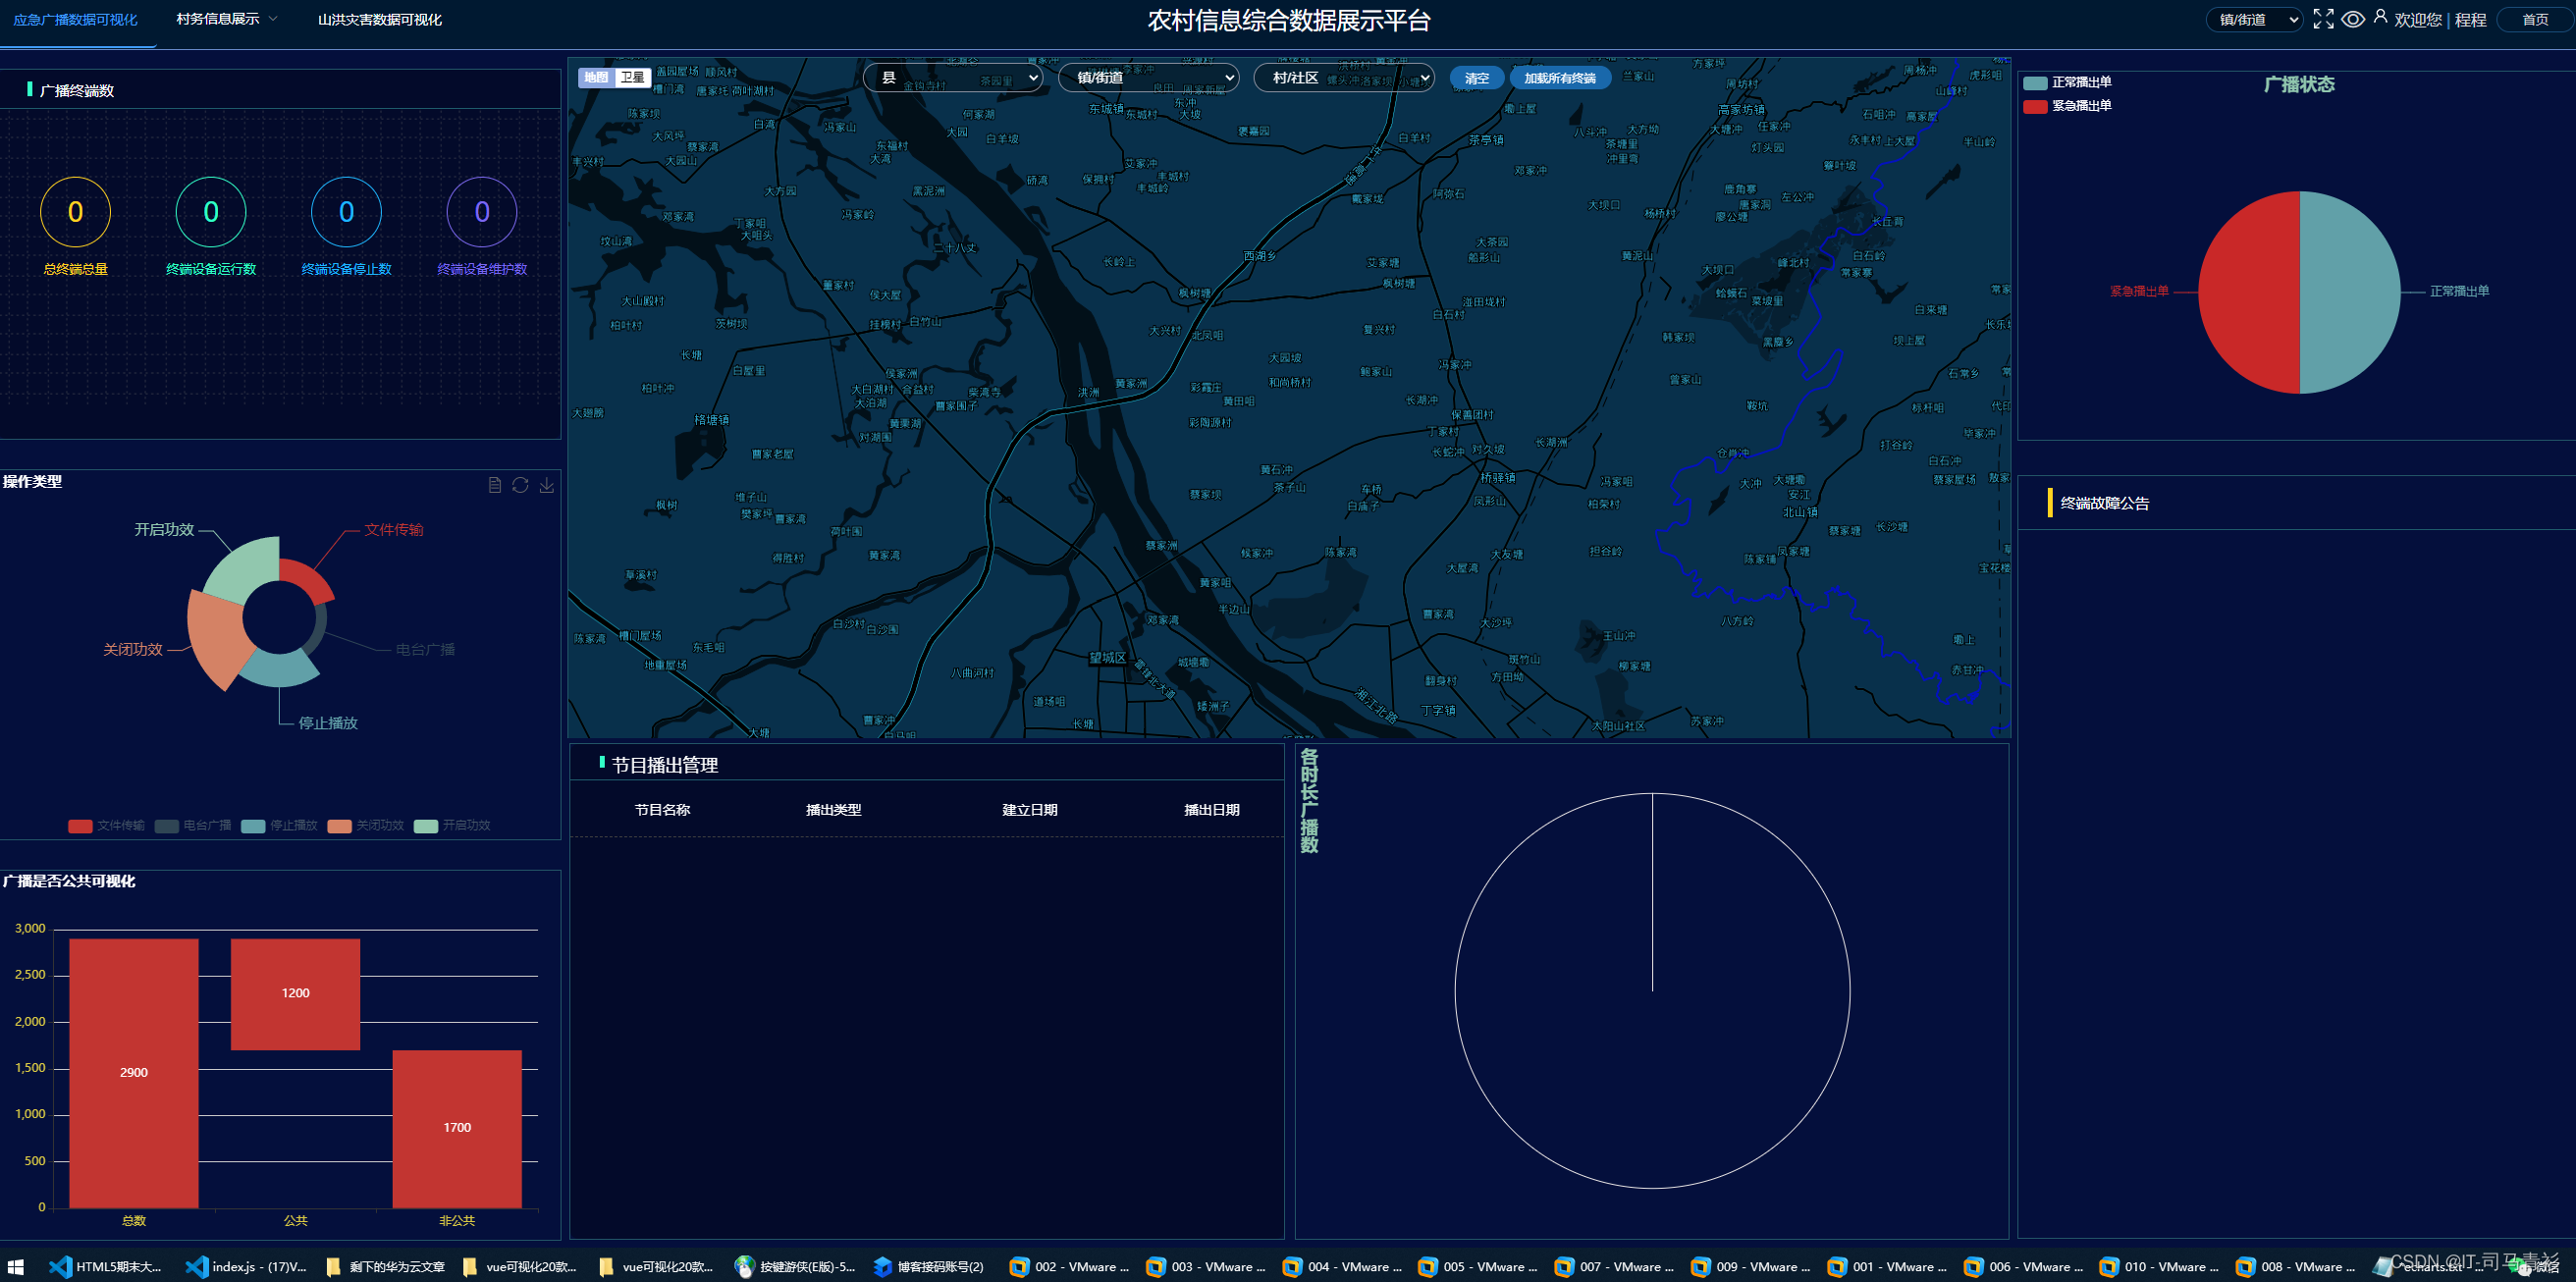Open data view icon of 操作类型 chart
Image resolution: width=2576 pixels, height=1282 pixels.
[x=494, y=485]
